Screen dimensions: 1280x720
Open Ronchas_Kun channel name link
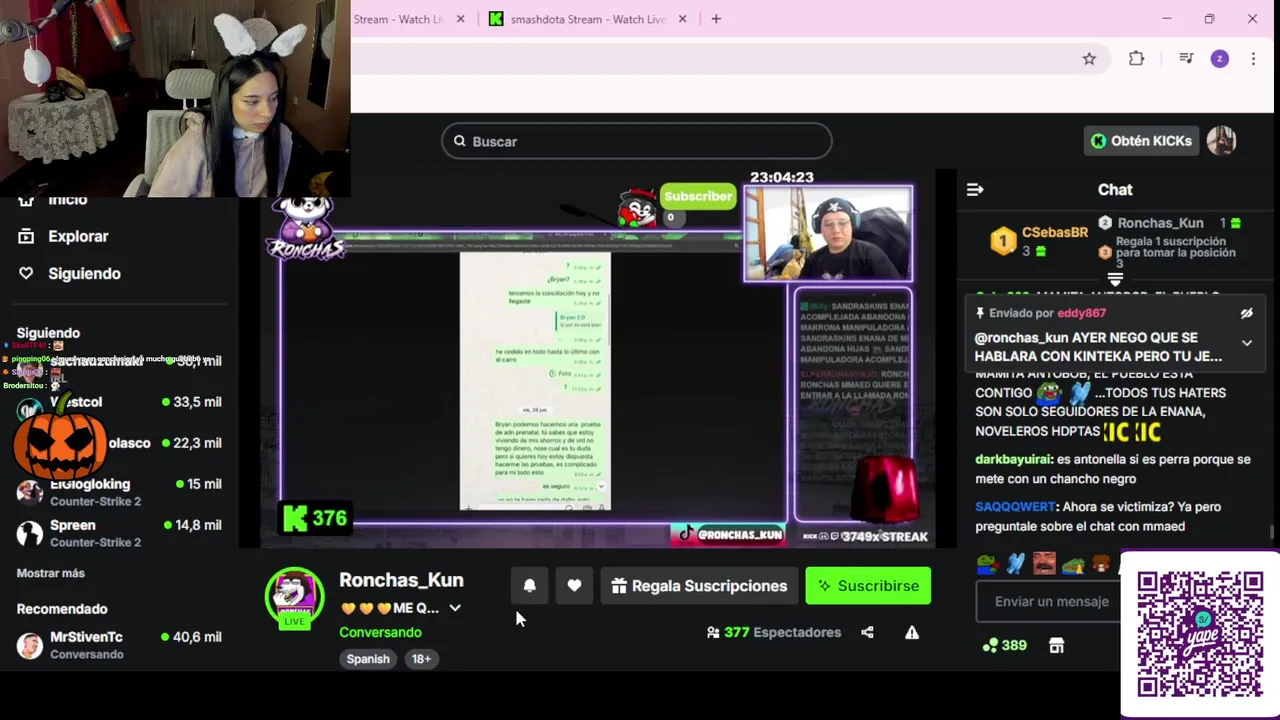point(401,580)
